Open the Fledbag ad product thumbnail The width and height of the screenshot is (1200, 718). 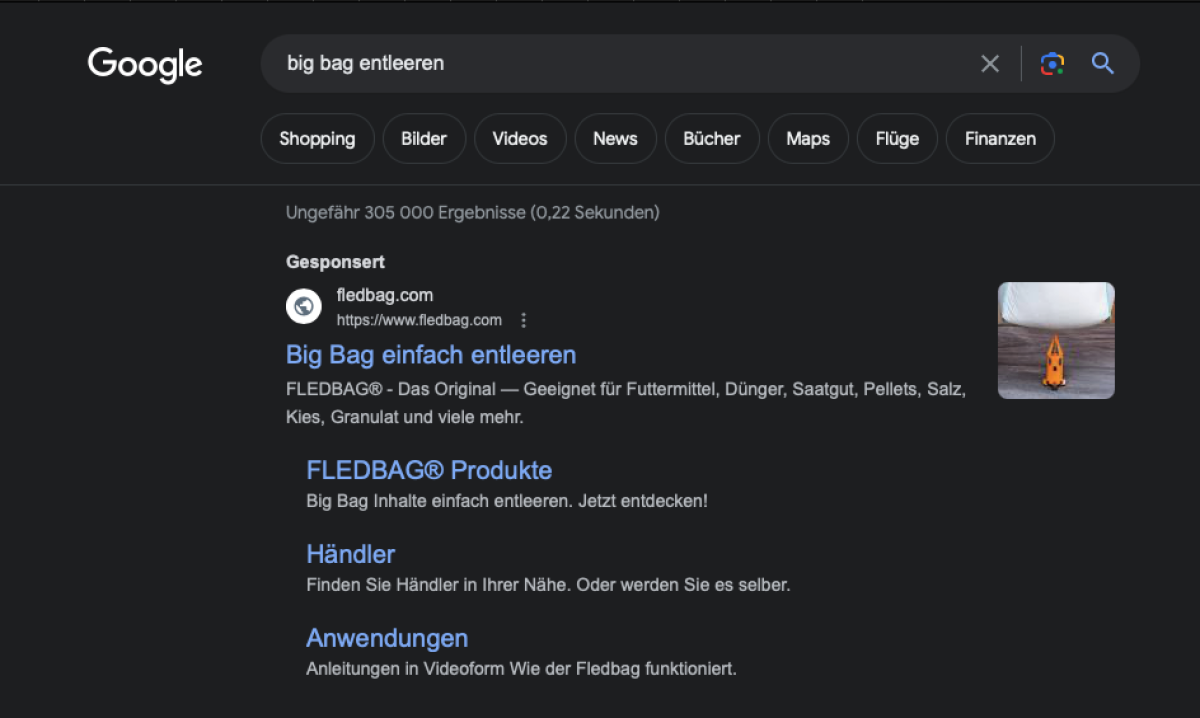(x=1056, y=340)
